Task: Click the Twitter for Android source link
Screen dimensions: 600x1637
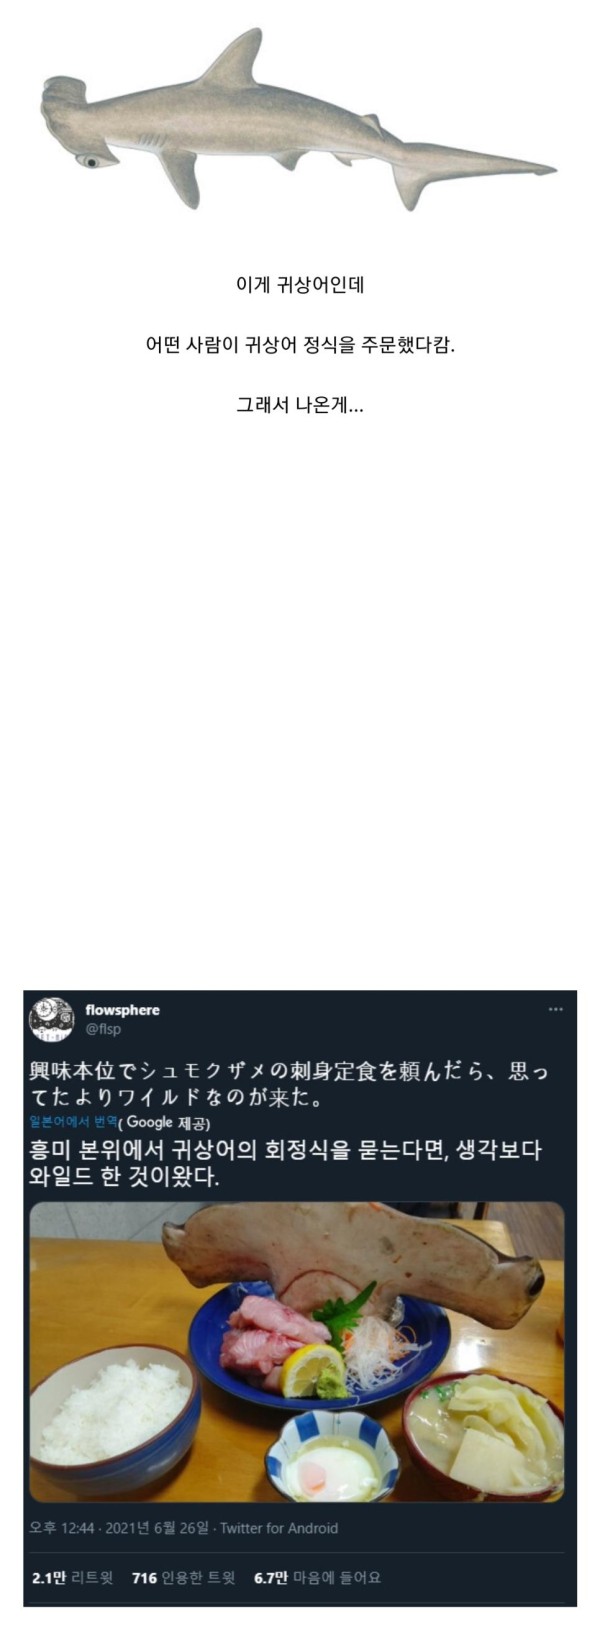Action: click(x=279, y=1528)
